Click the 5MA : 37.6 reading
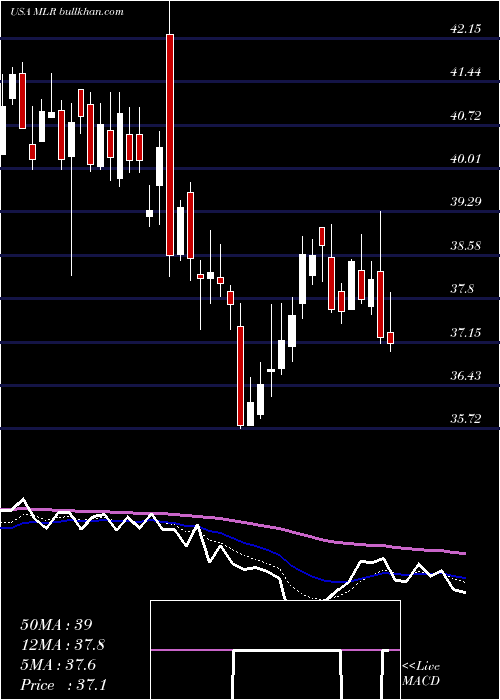The width and height of the screenshot is (500, 700). (60, 665)
